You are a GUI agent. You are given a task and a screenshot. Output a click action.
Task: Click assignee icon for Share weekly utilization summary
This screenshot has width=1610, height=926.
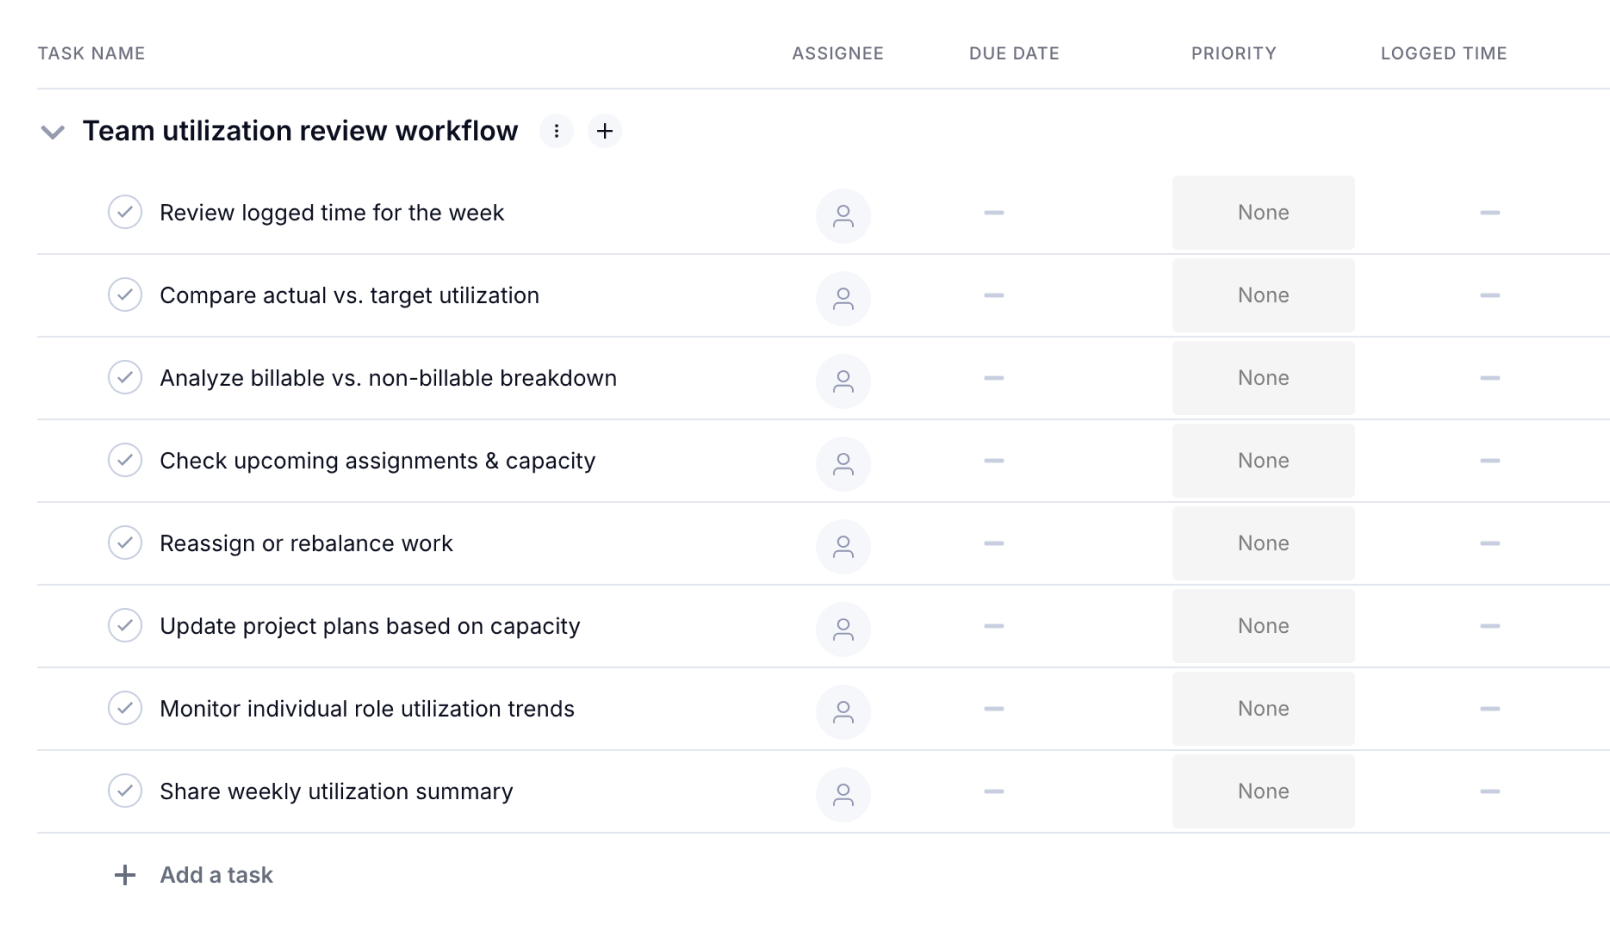843,794
